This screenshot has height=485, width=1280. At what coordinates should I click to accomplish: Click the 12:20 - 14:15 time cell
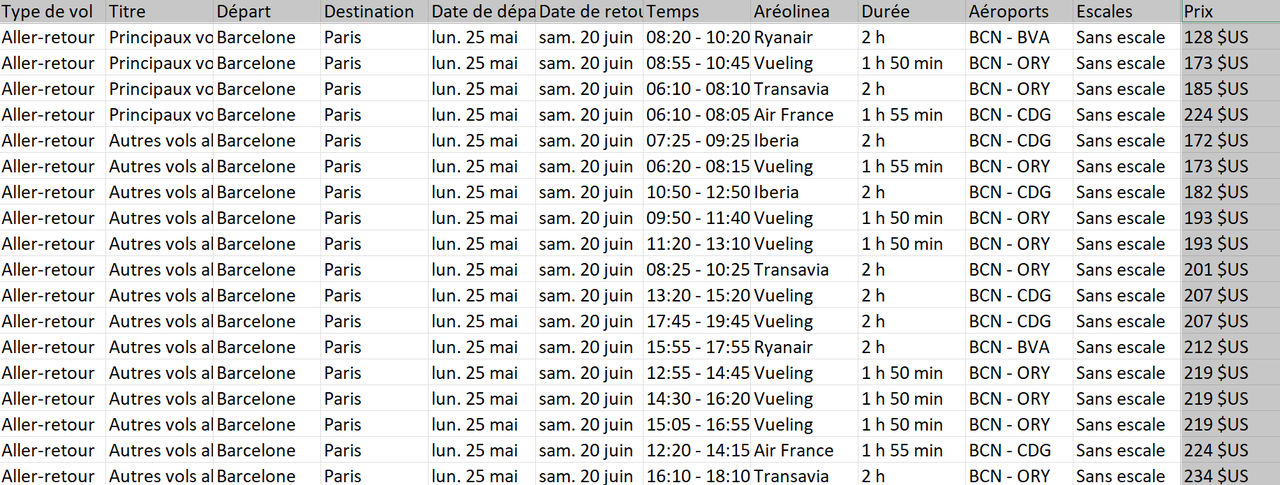697,451
